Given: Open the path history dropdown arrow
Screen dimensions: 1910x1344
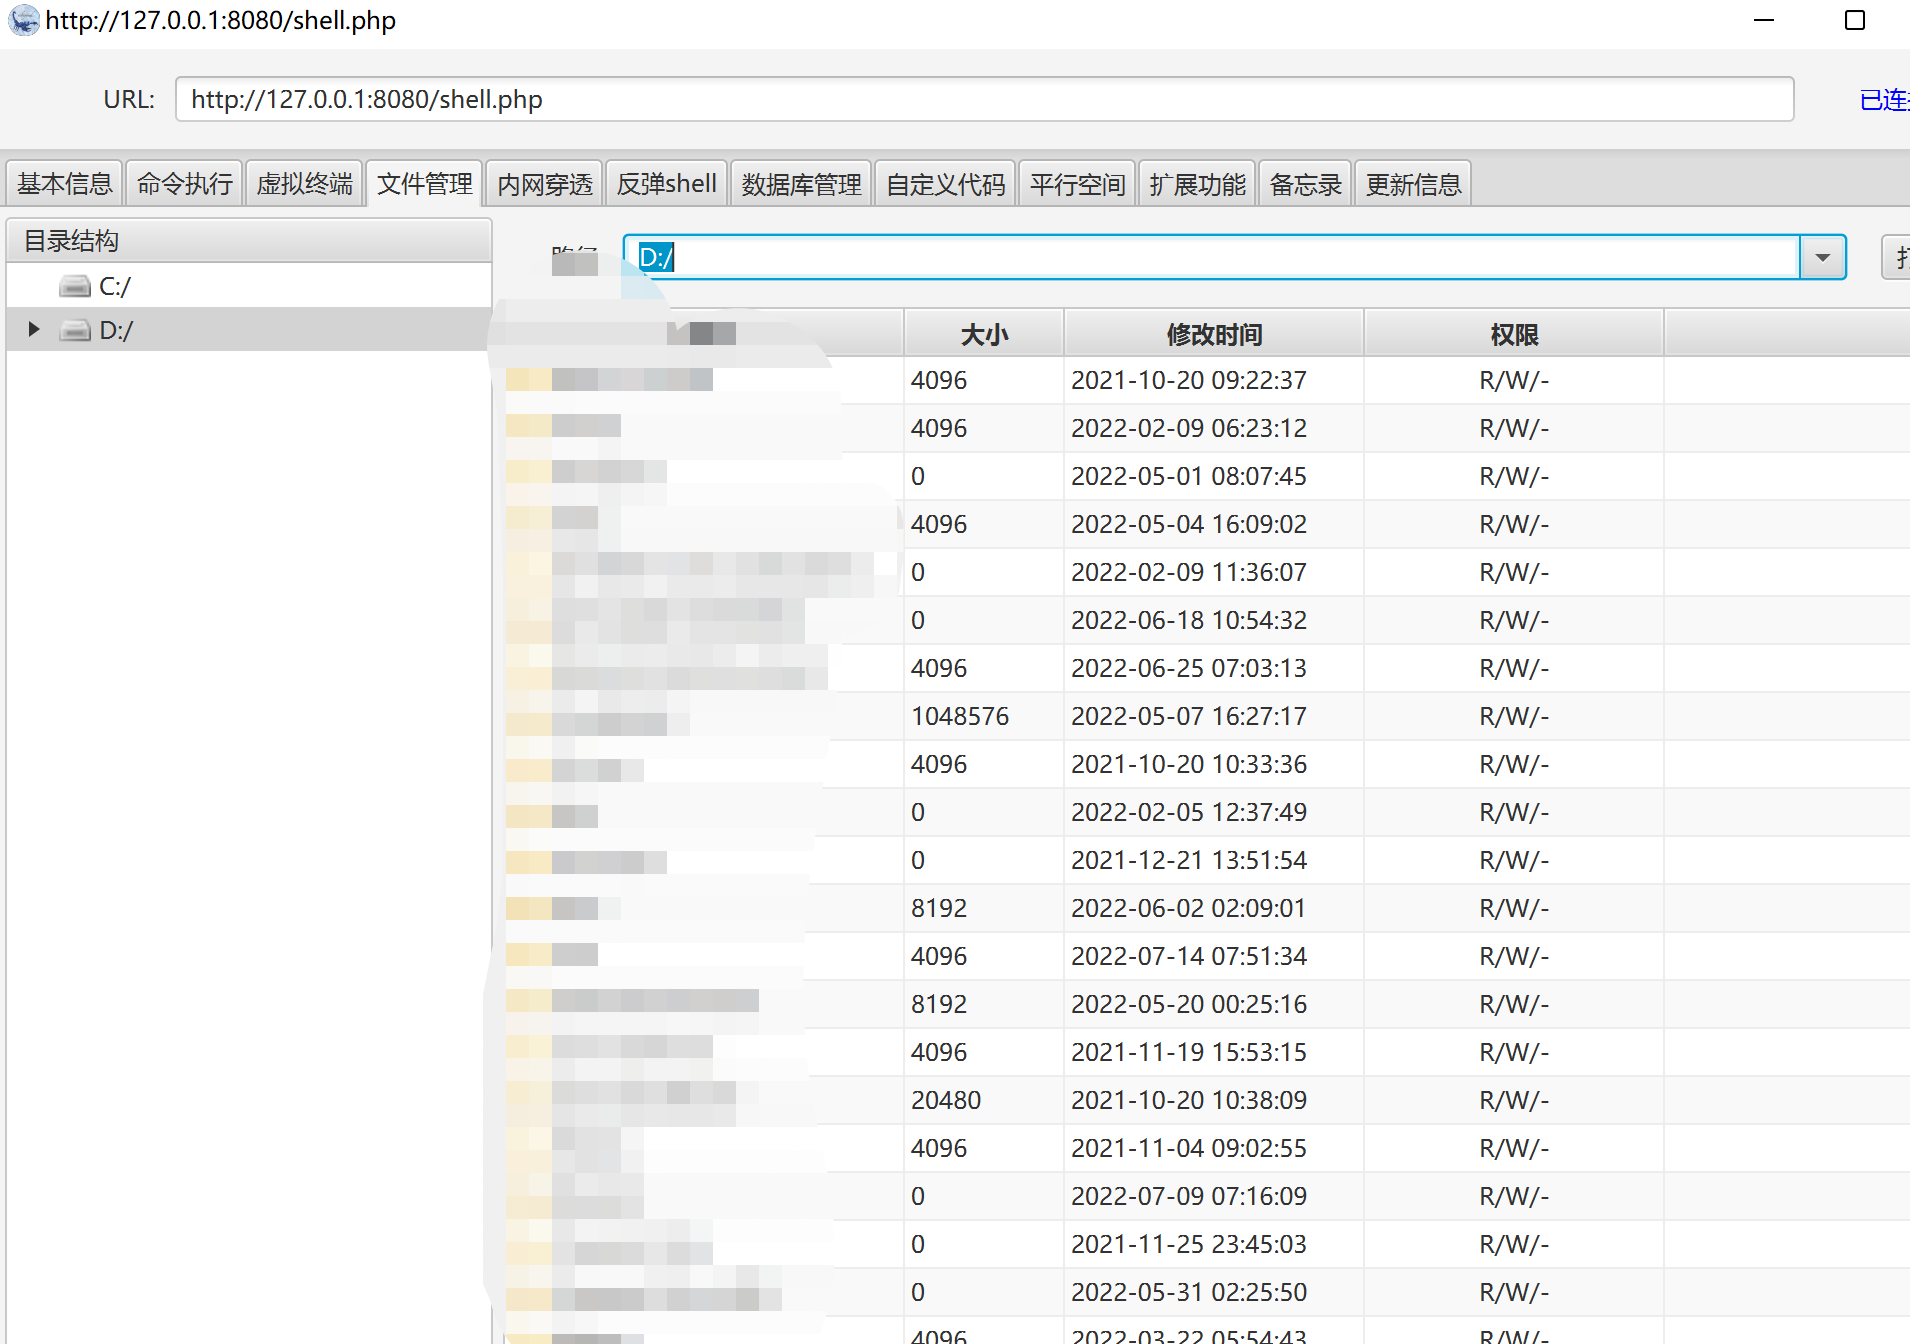Looking at the screenshot, I should [x=1822, y=257].
